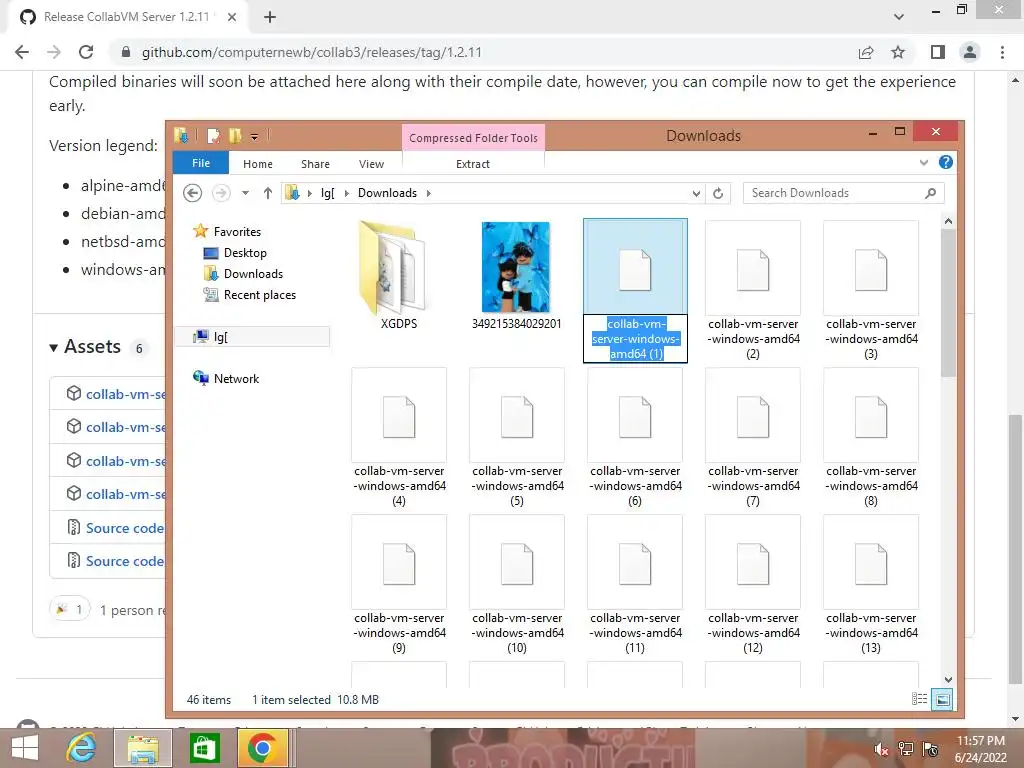Image resolution: width=1024 pixels, height=768 pixels.
Task: Select the collab-vm-server-windows-amd64 (11) file
Action: click(x=635, y=584)
